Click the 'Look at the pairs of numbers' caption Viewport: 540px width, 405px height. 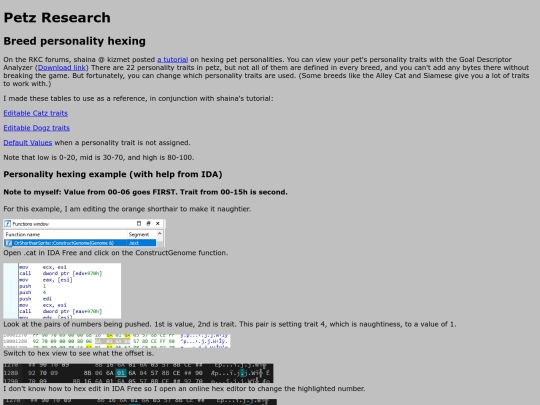click(230, 324)
